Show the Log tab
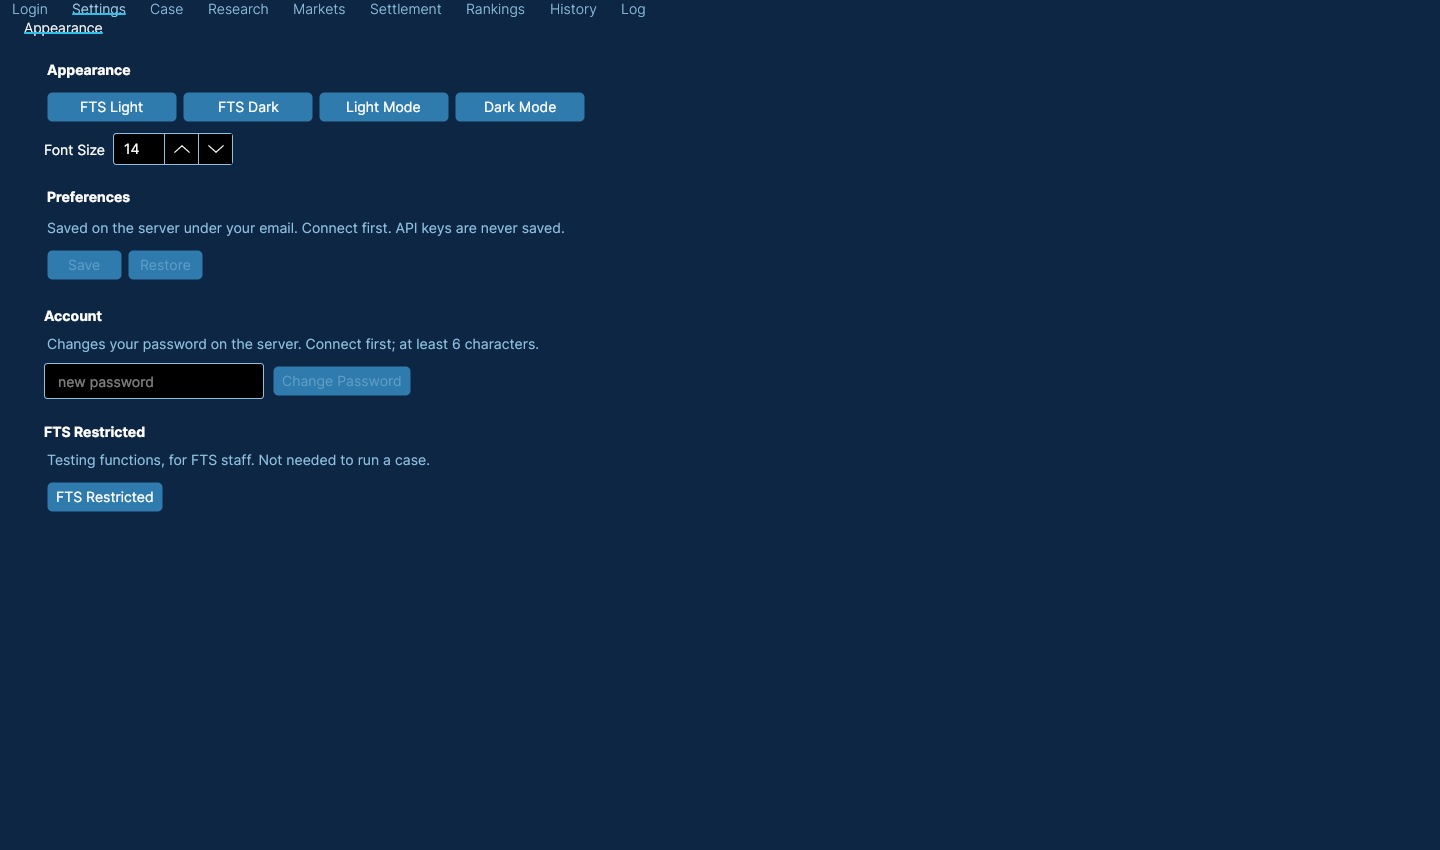Viewport: 1440px width, 850px height. [633, 9]
